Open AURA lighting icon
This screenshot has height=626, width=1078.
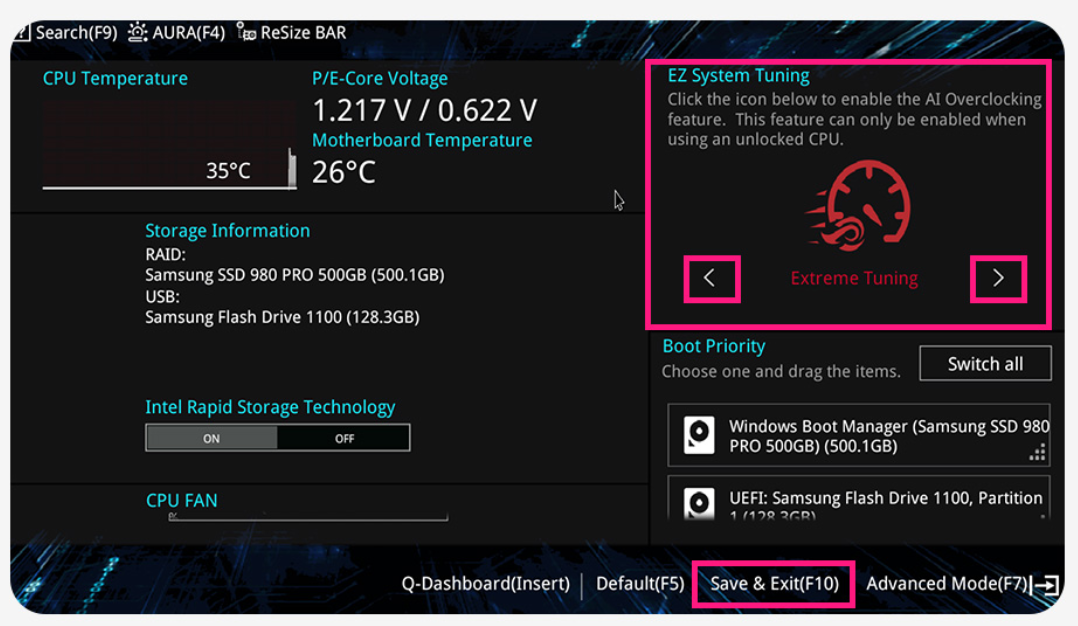pos(139,32)
